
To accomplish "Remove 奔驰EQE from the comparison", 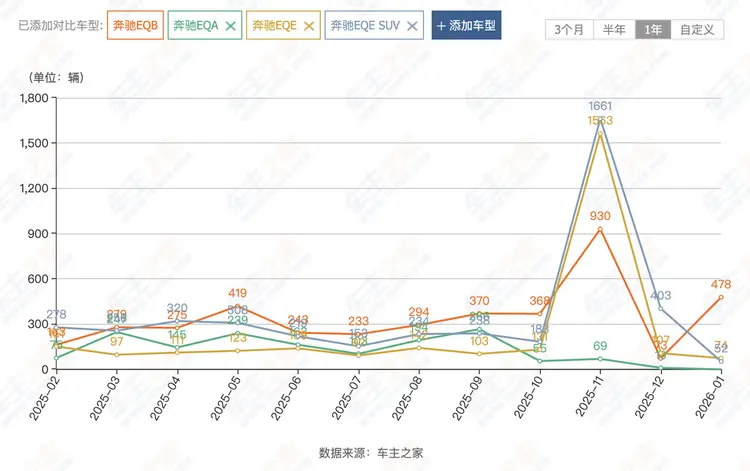I will [x=308, y=26].
